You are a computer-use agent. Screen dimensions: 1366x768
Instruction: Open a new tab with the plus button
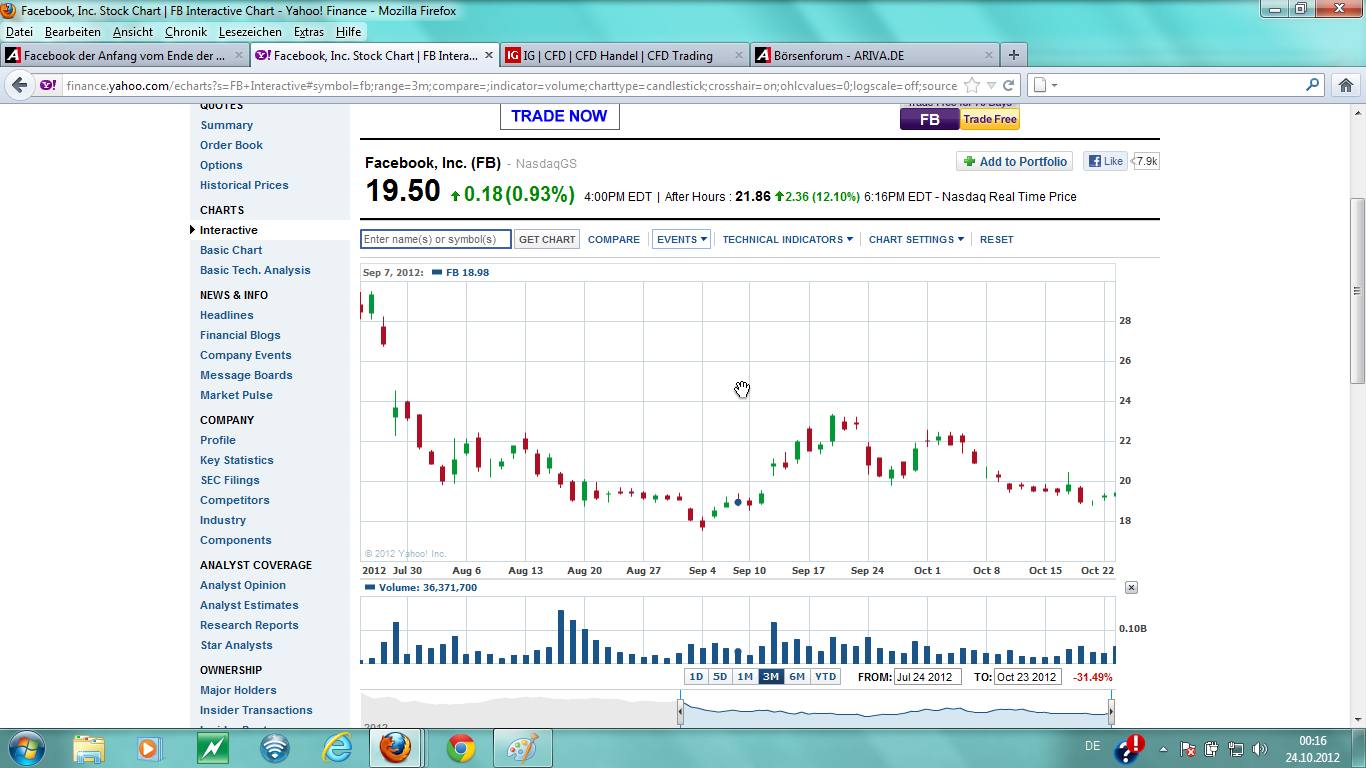tap(1014, 55)
